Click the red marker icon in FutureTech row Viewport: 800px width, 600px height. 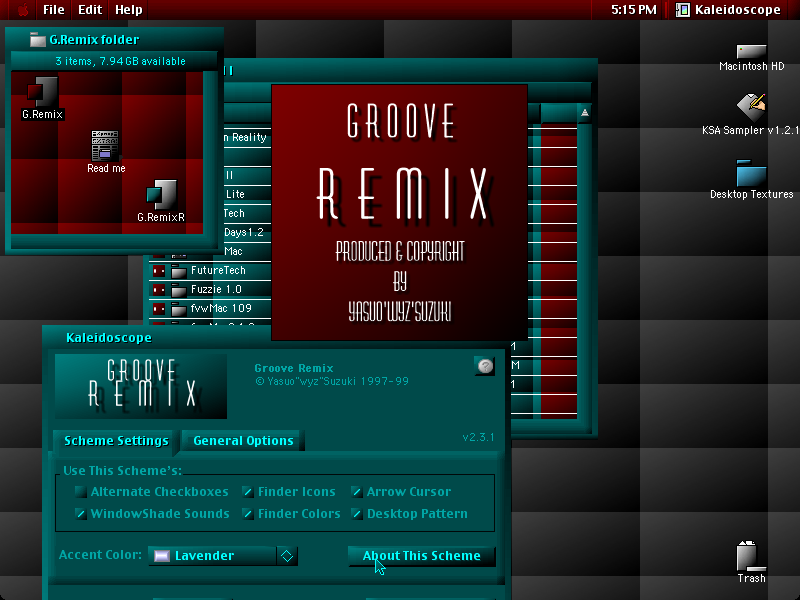coord(159,270)
